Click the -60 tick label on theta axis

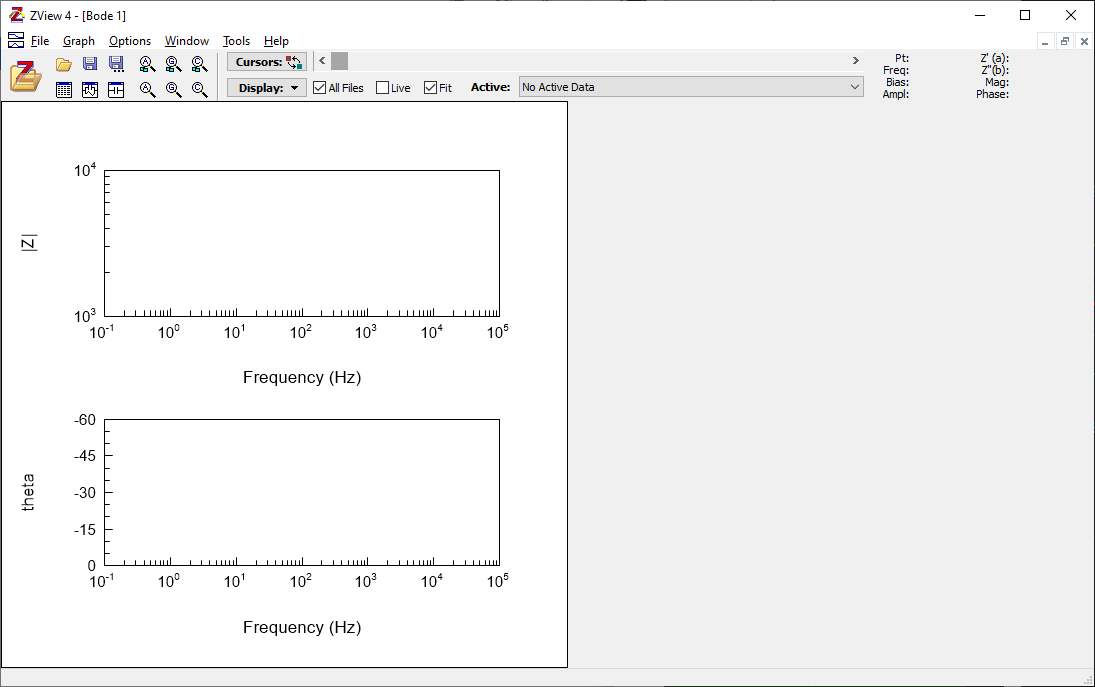click(x=84, y=420)
